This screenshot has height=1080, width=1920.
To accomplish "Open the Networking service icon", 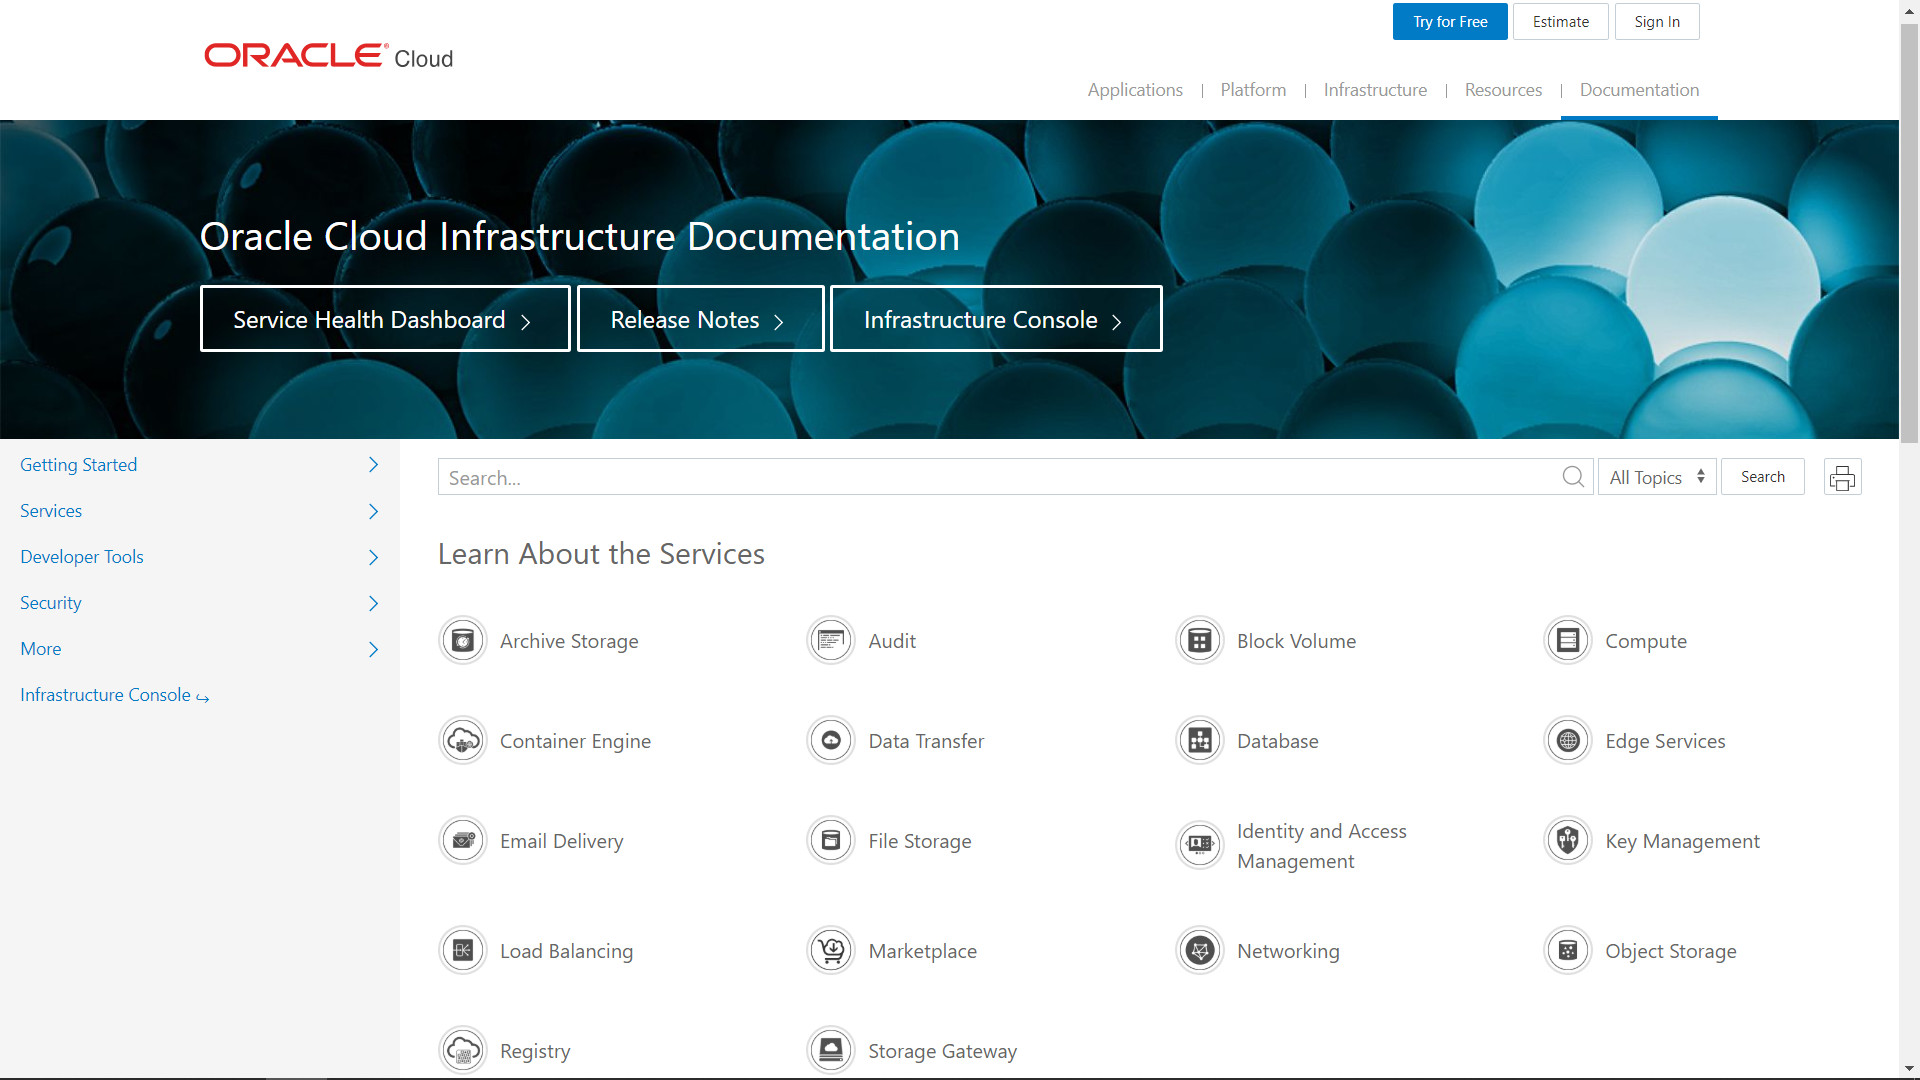I will [x=1200, y=951].
